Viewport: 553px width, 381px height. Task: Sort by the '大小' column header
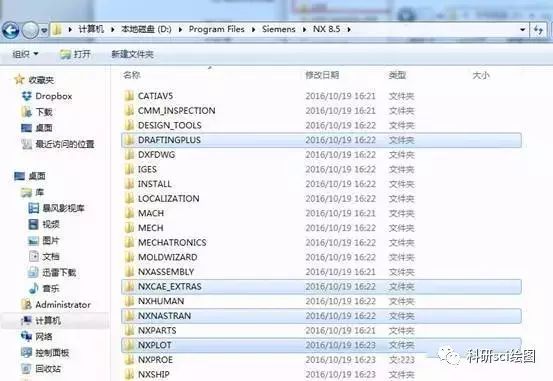click(x=481, y=75)
